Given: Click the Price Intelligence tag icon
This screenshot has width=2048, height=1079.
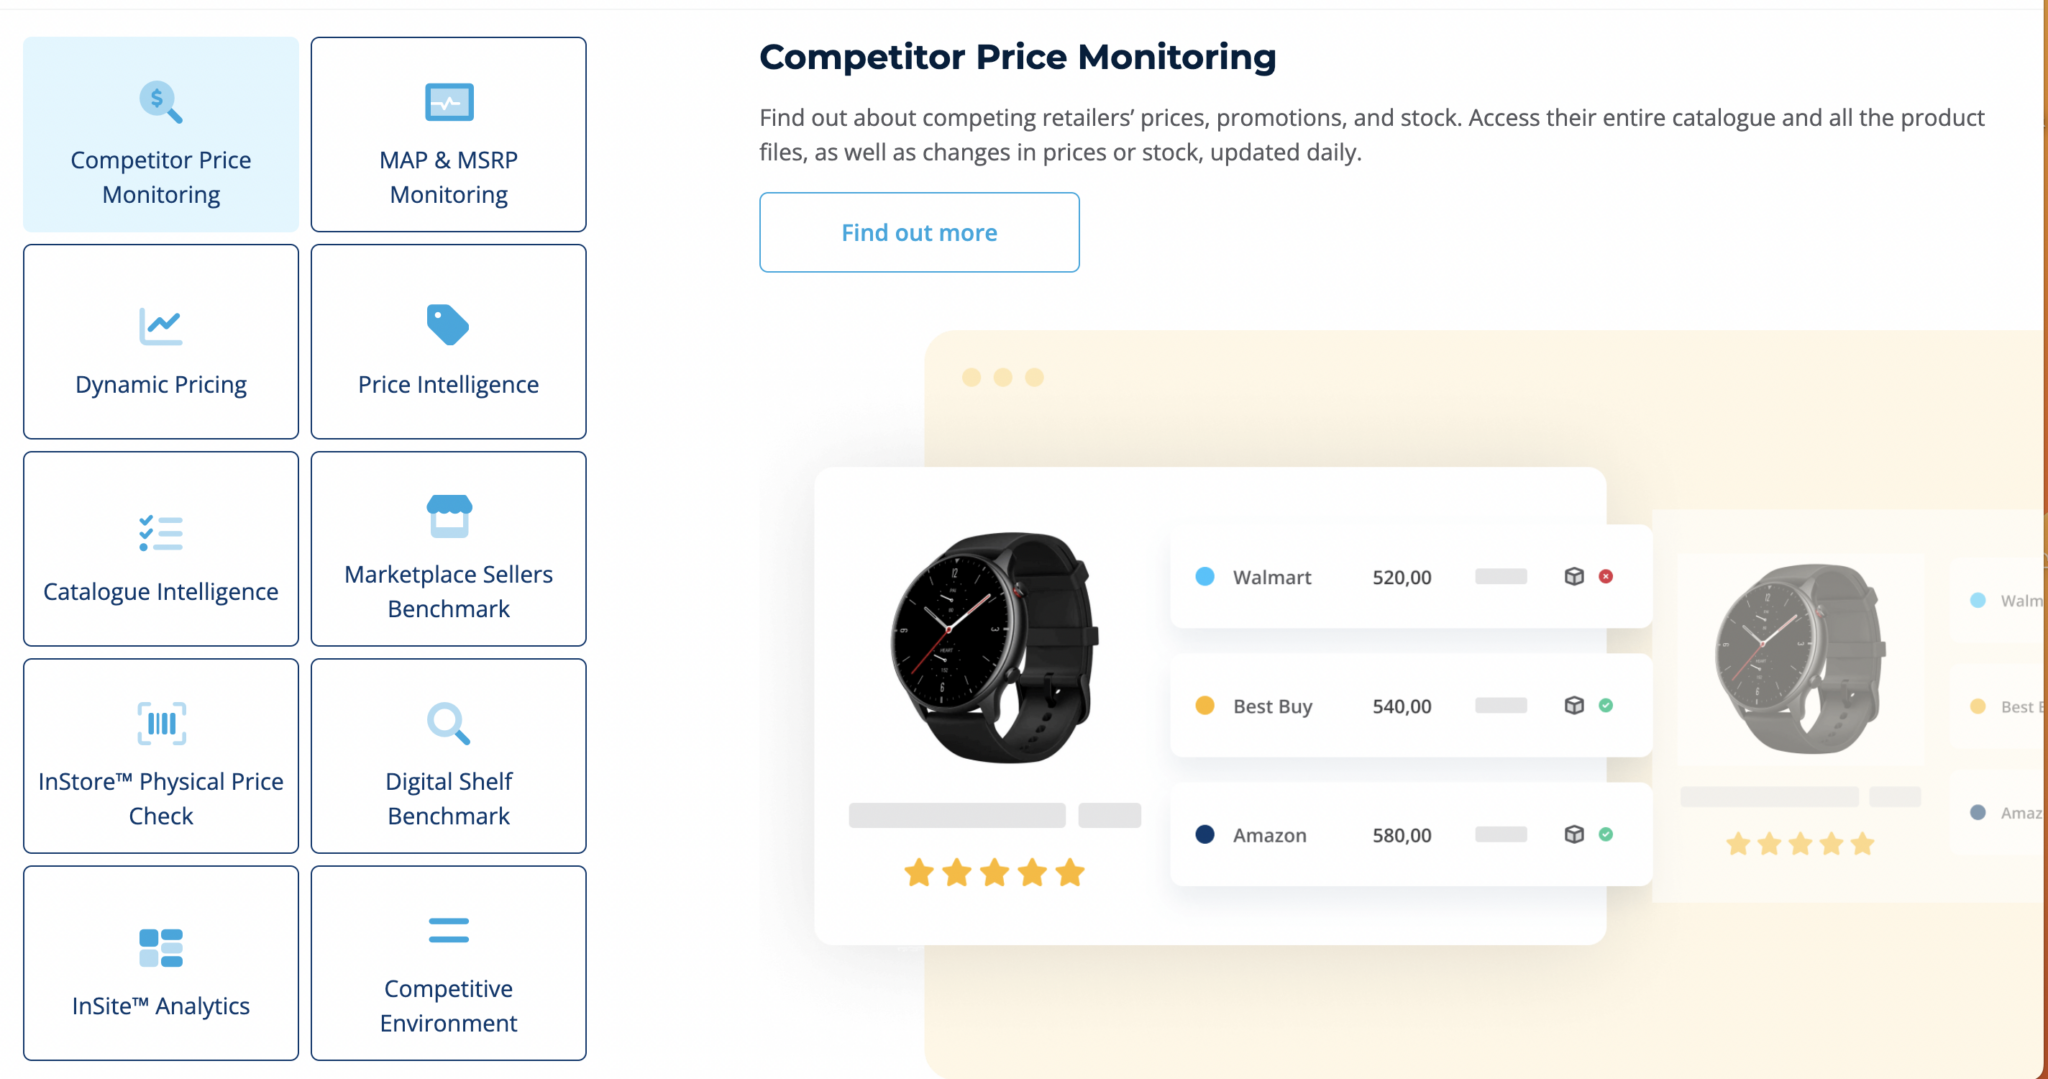Looking at the screenshot, I should [x=447, y=325].
